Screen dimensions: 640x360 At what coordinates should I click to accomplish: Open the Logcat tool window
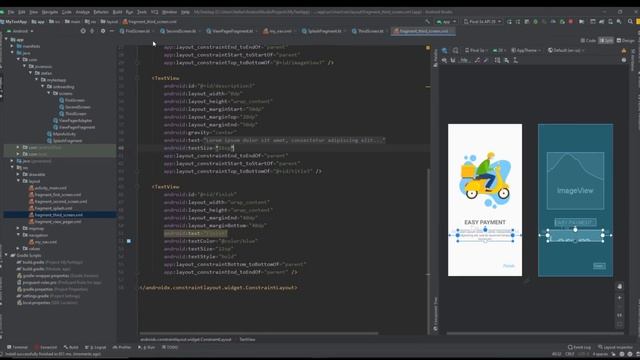coord(97,347)
